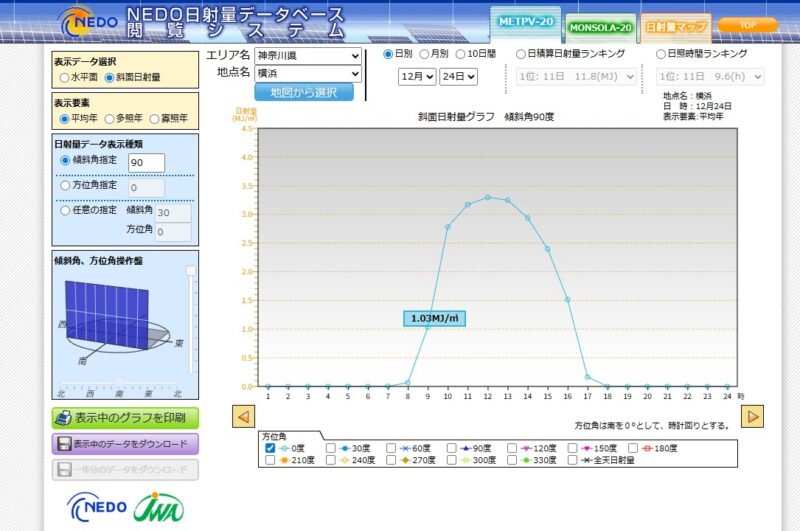
Task: Select the 水平面 radio button
Action: pyautogui.click(x=65, y=77)
